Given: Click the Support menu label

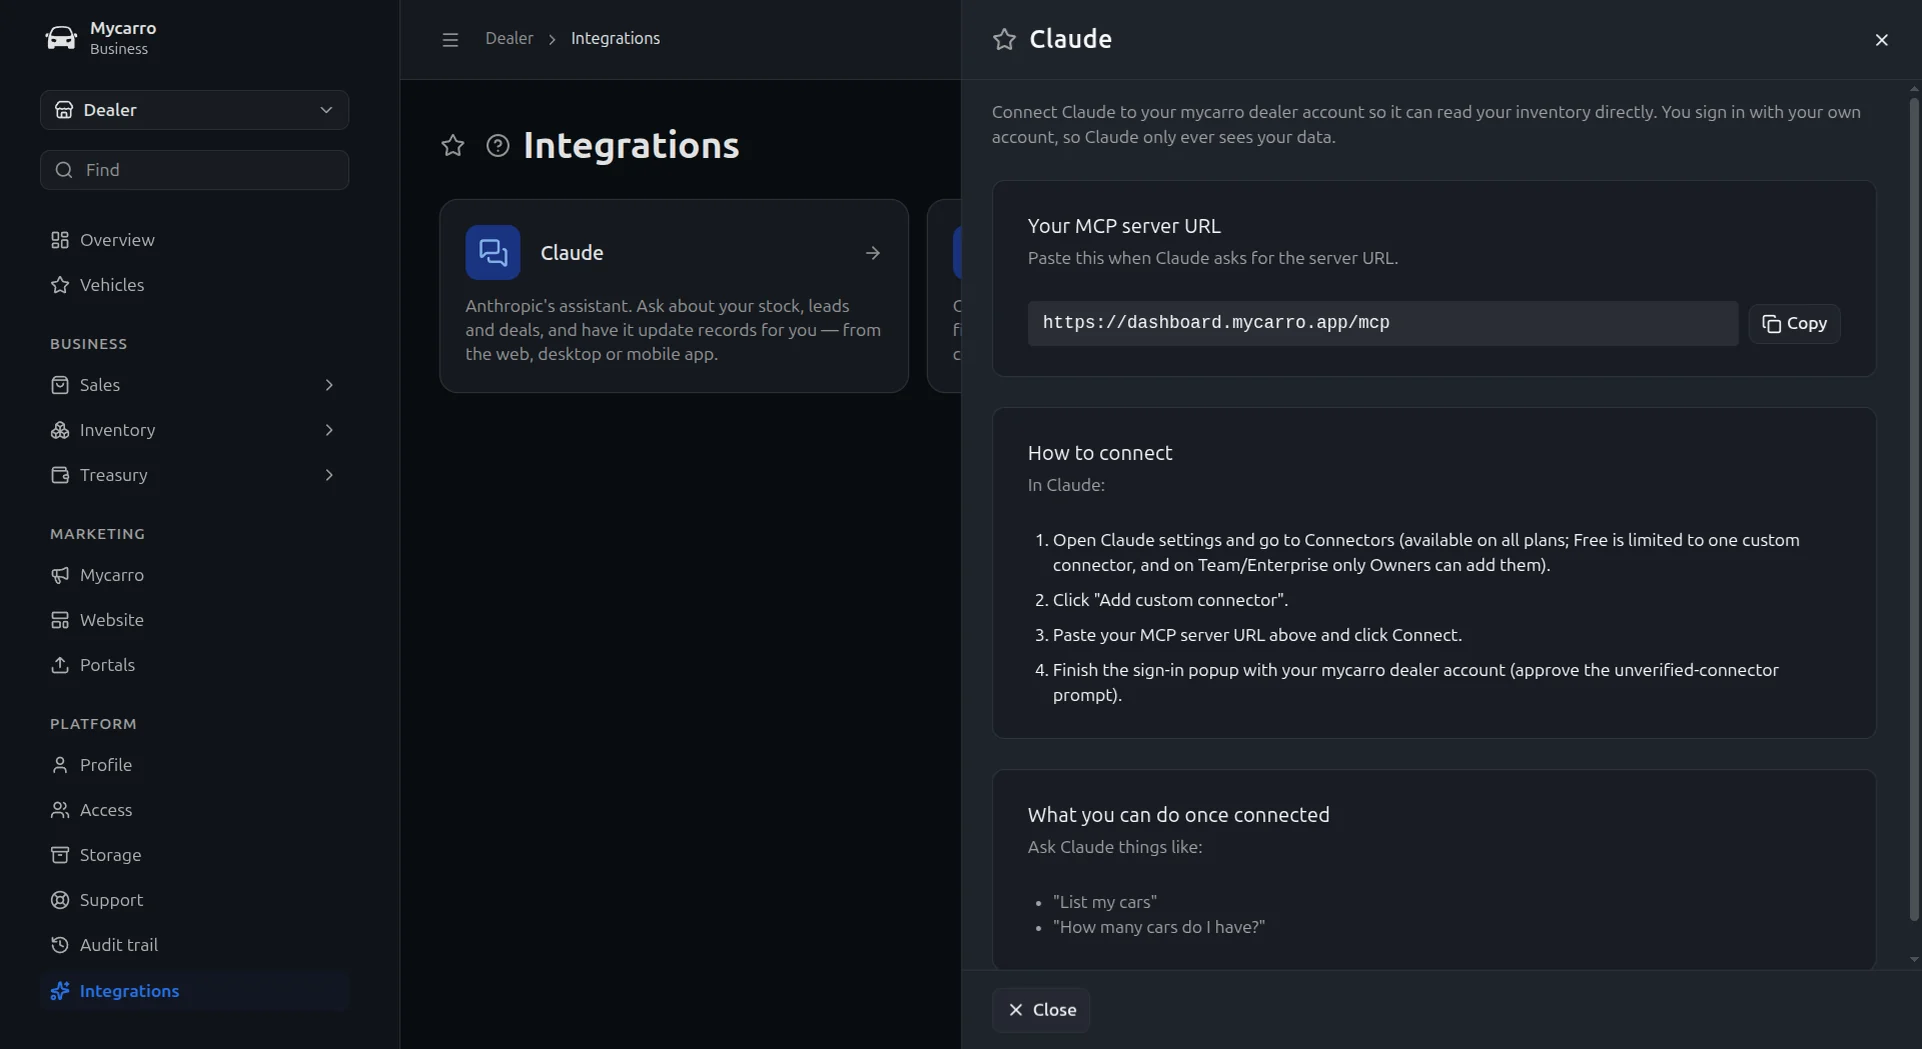Looking at the screenshot, I should click(112, 900).
